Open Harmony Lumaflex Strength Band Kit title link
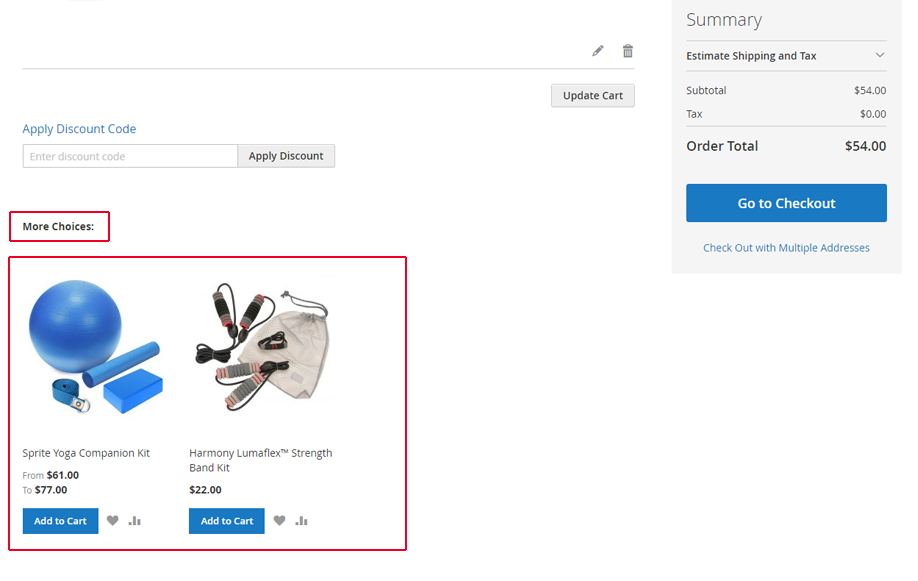Screen dimensions: 918x581 pyautogui.click(x=261, y=460)
